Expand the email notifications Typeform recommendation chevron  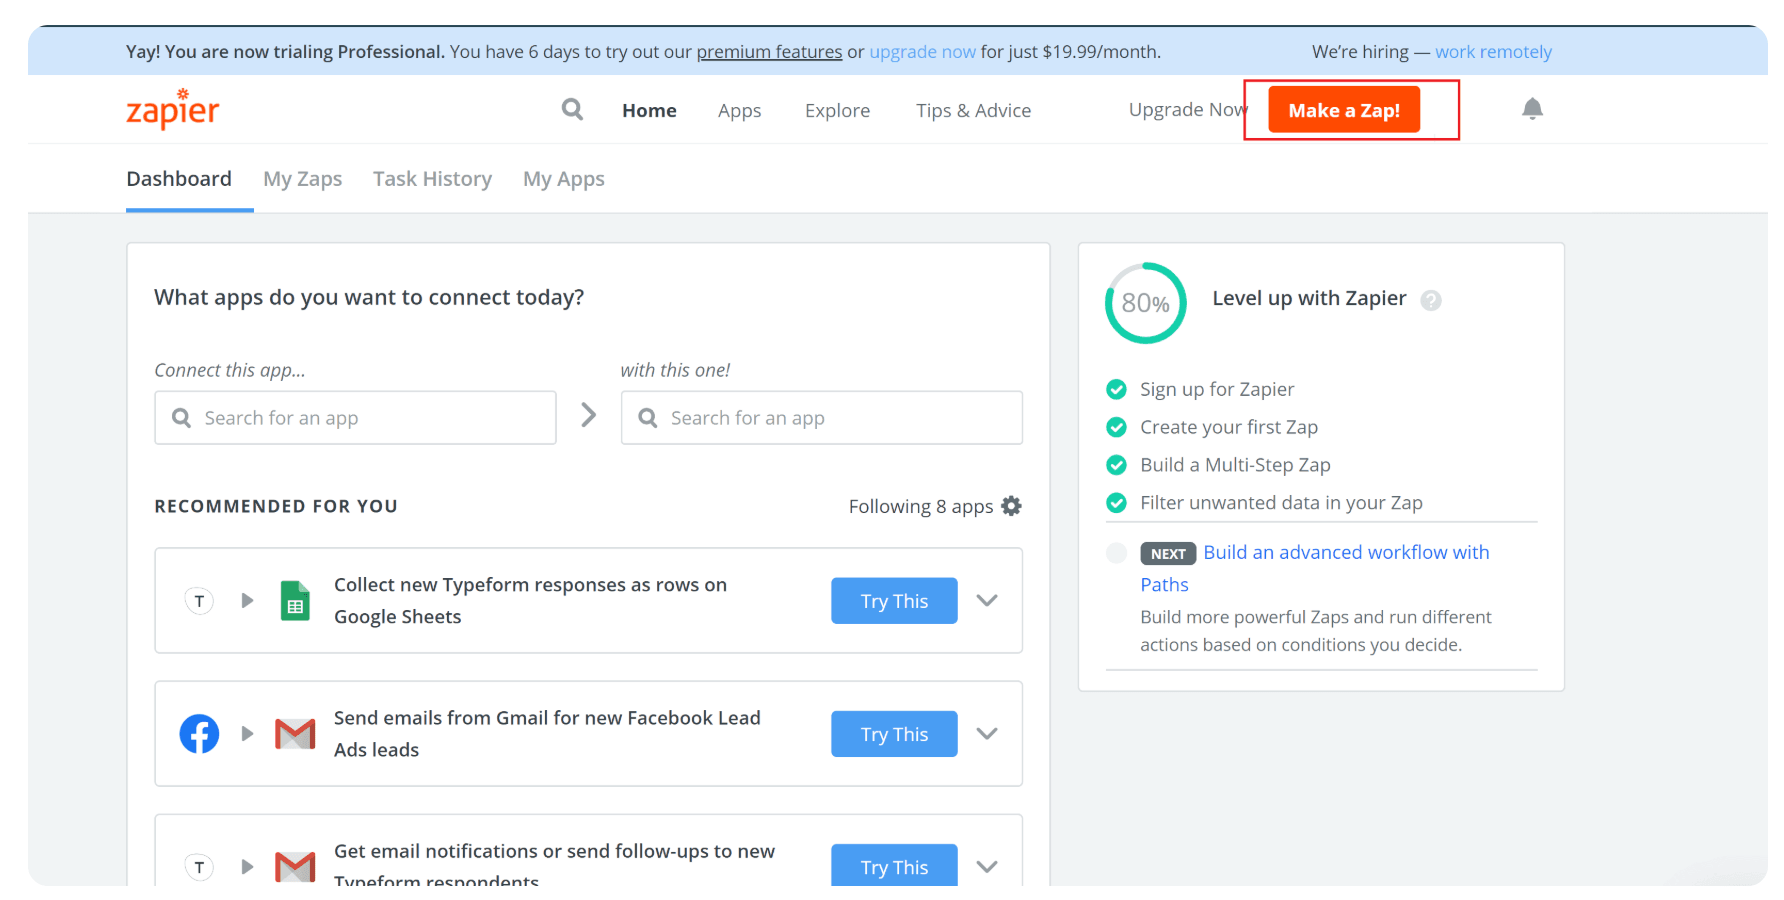coord(987,866)
